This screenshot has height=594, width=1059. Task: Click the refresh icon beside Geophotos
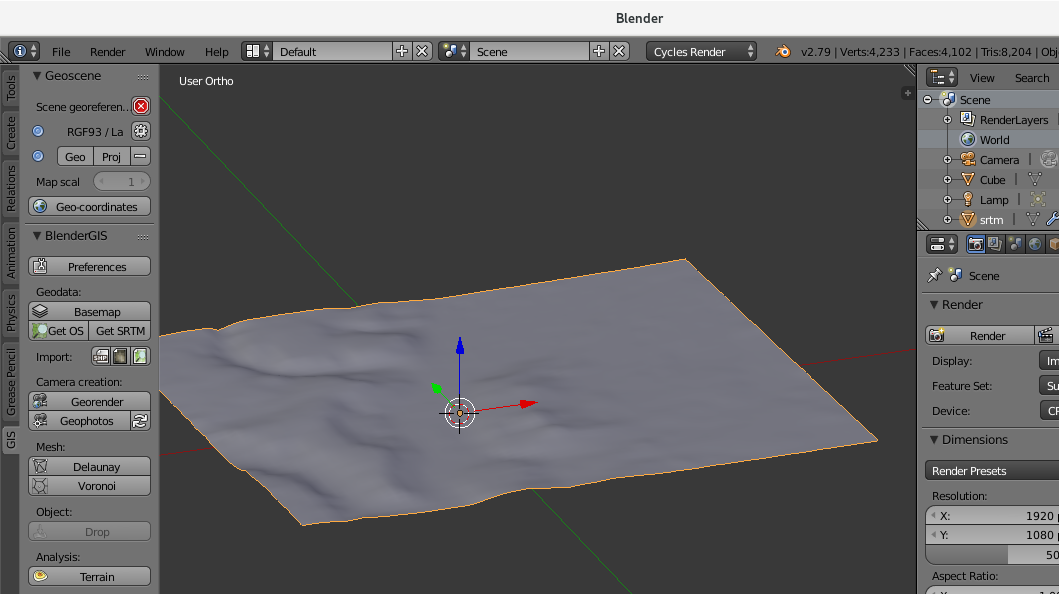(x=141, y=421)
